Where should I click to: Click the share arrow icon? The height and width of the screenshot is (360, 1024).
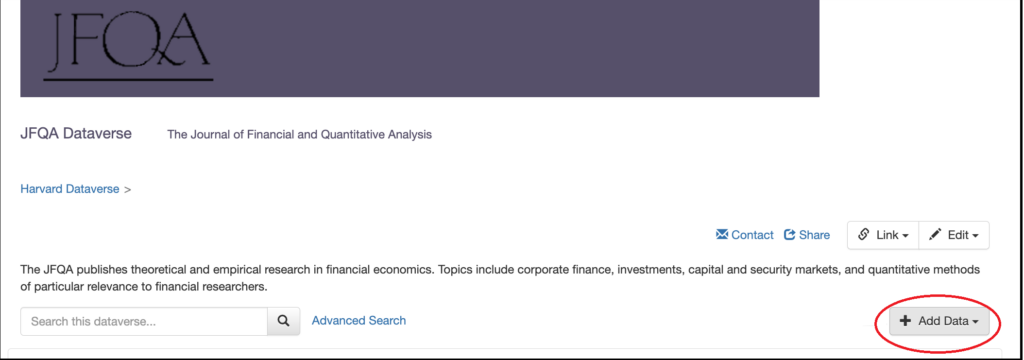[x=790, y=235]
